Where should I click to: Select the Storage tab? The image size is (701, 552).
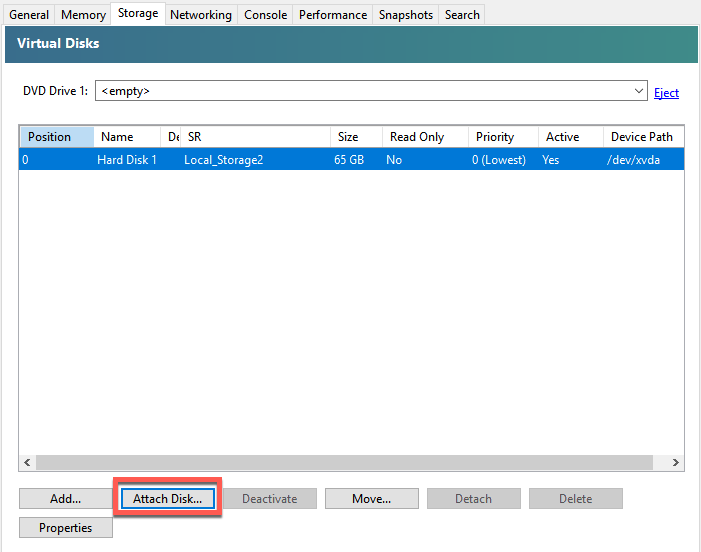138,13
